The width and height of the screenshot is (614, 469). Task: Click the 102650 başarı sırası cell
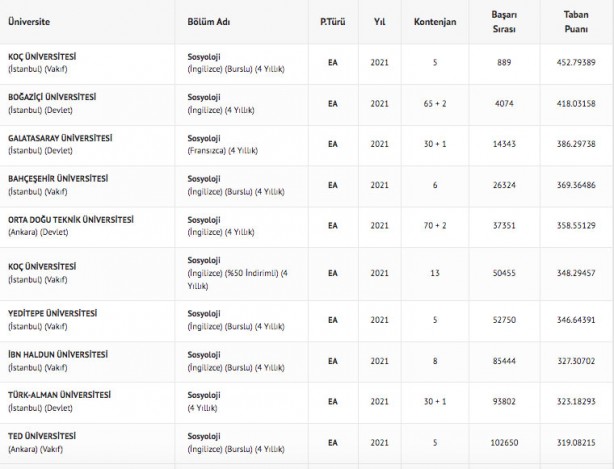click(511, 439)
